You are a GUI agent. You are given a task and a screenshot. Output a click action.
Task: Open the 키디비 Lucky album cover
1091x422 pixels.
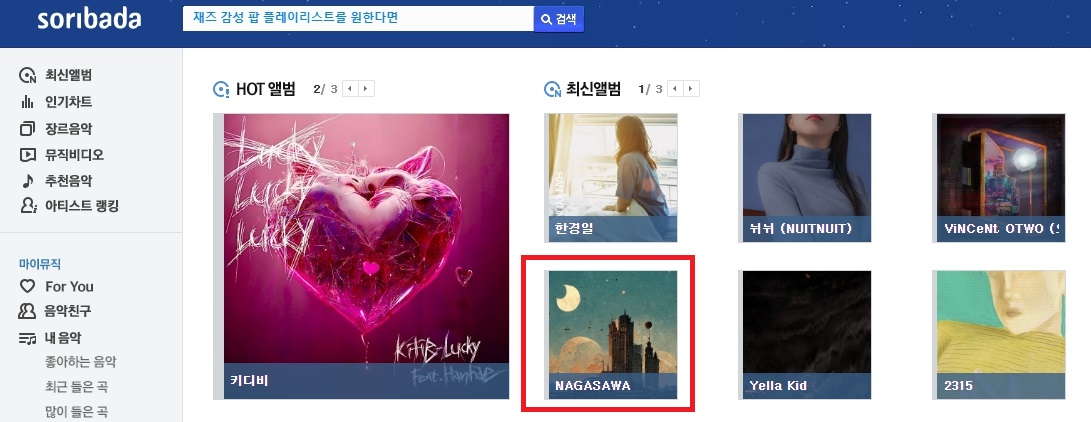point(366,257)
